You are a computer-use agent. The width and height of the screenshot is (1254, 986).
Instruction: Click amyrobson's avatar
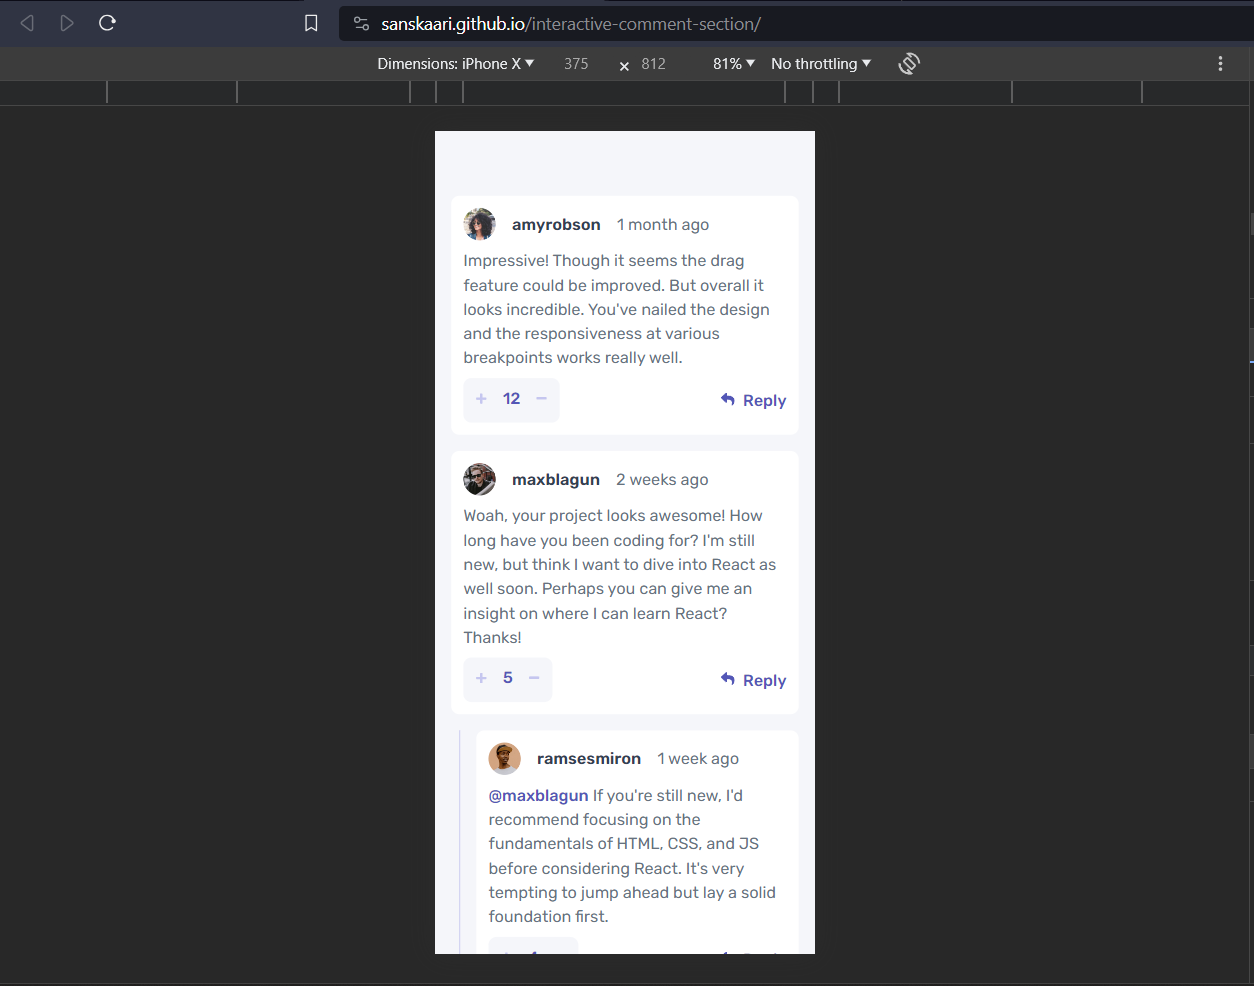click(479, 224)
